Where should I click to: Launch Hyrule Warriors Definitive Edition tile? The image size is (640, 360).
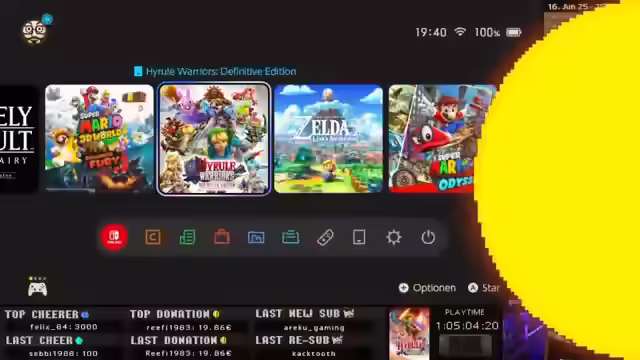click(x=213, y=139)
